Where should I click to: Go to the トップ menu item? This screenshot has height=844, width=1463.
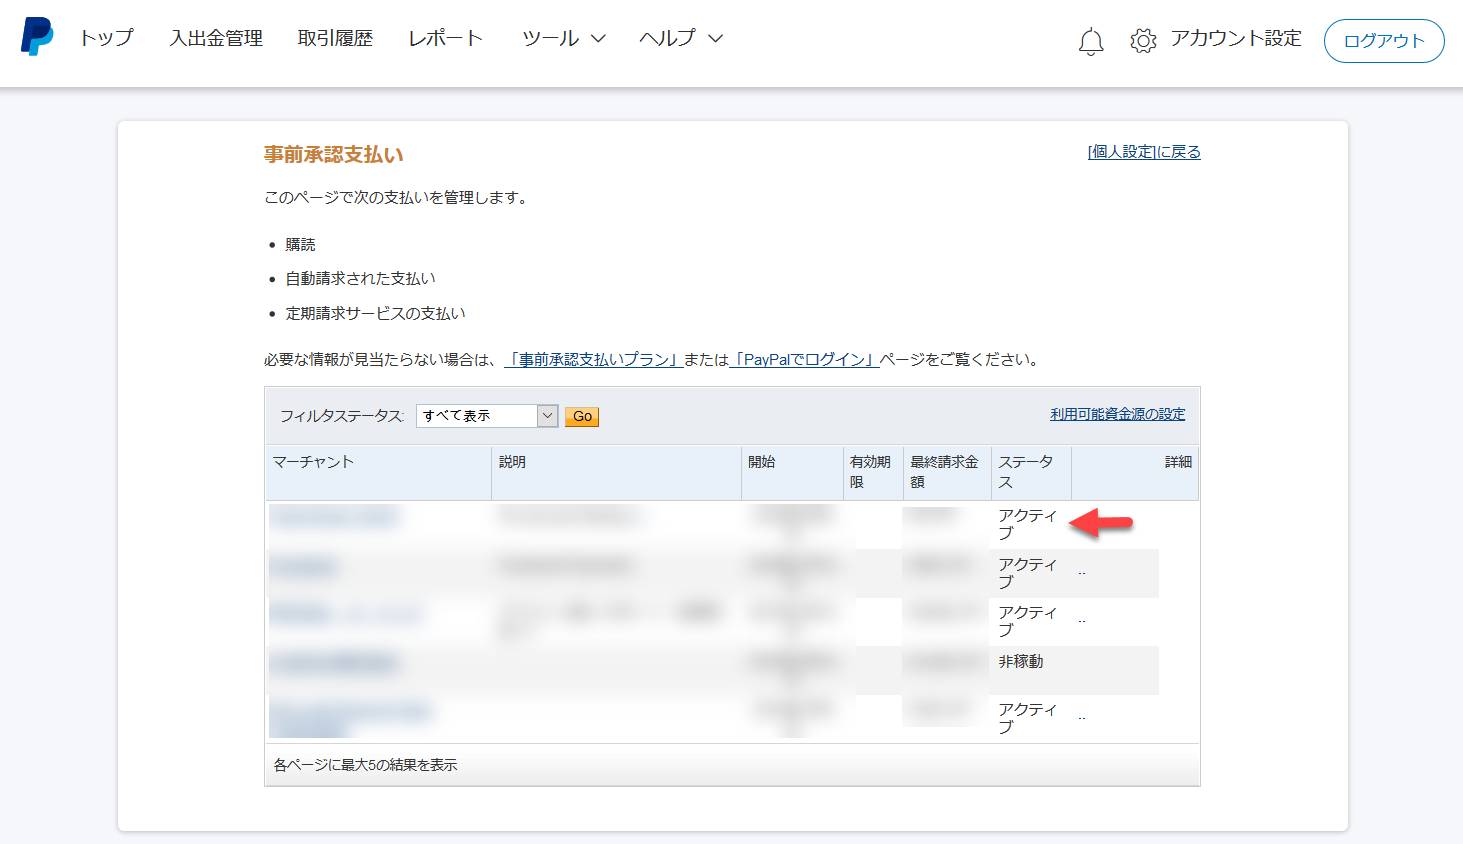[x=106, y=39]
